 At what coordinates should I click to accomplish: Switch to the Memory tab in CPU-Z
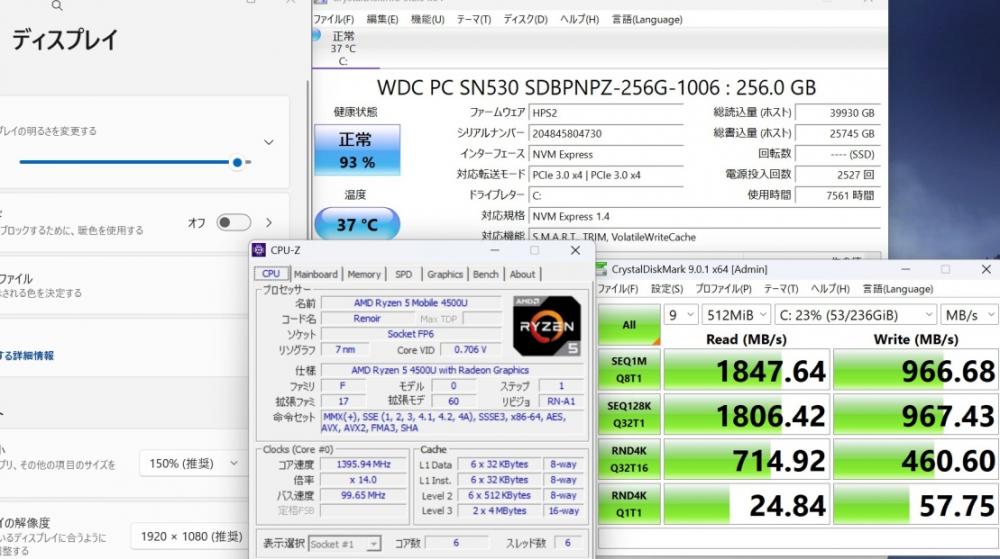coord(364,274)
